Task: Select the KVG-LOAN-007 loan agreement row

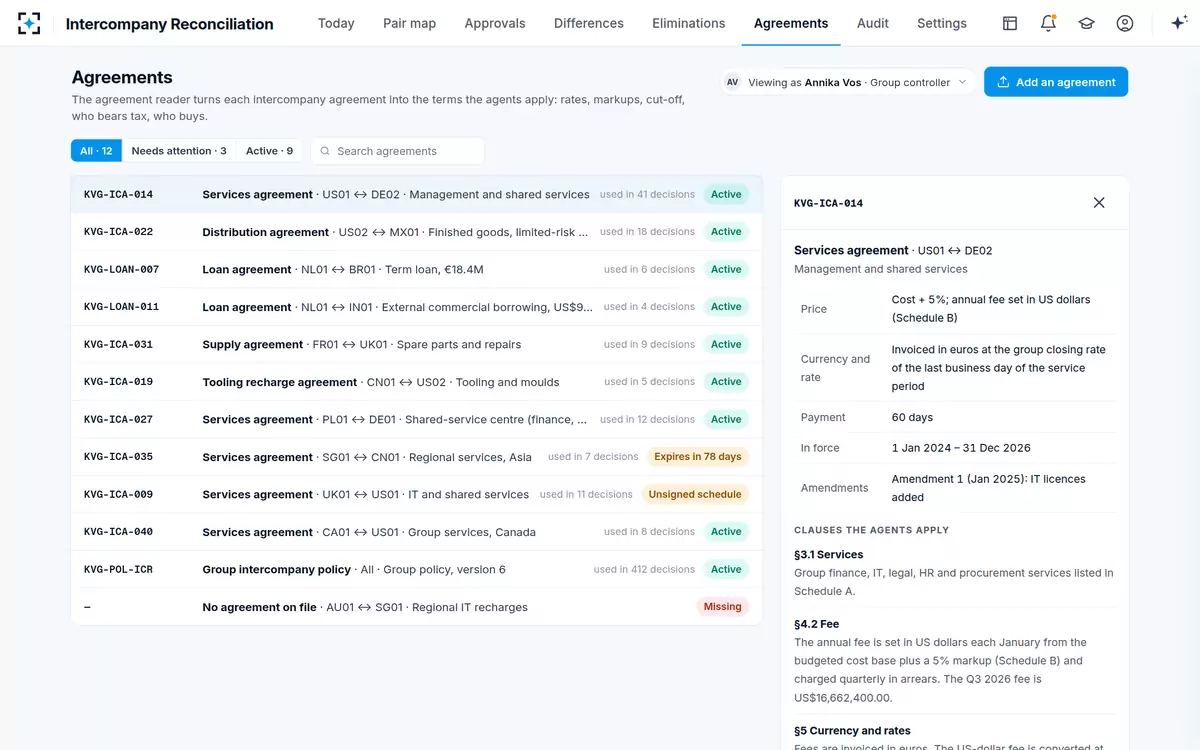Action: (x=416, y=269)
